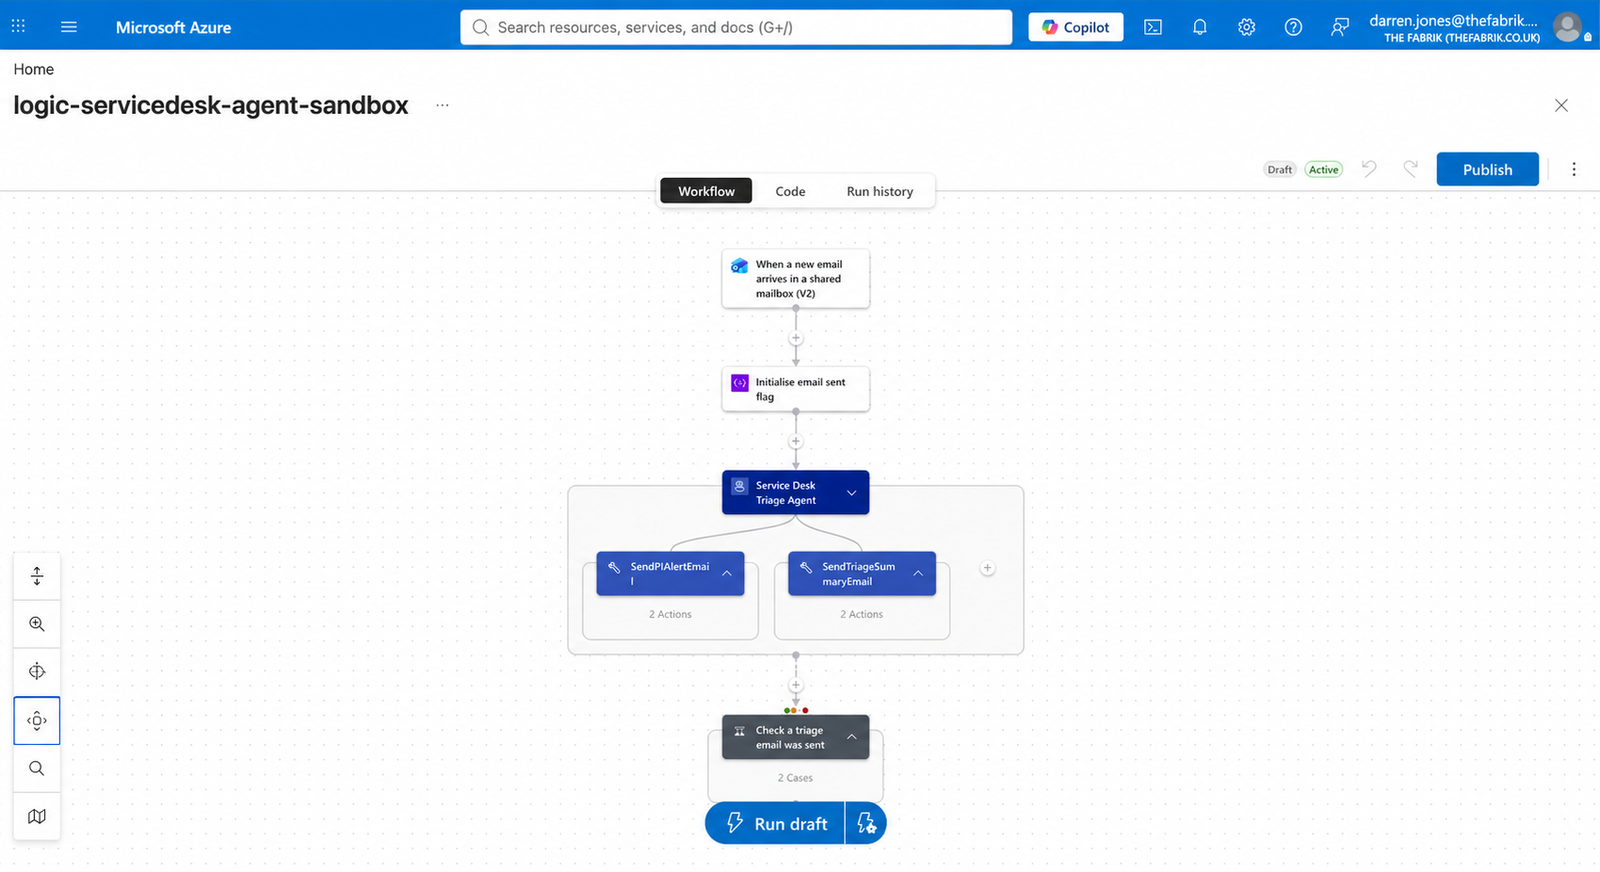Open the Azure app launcher grid
Image resolution: width=1600 pixels, height=872 pixels.
(18, 27)
